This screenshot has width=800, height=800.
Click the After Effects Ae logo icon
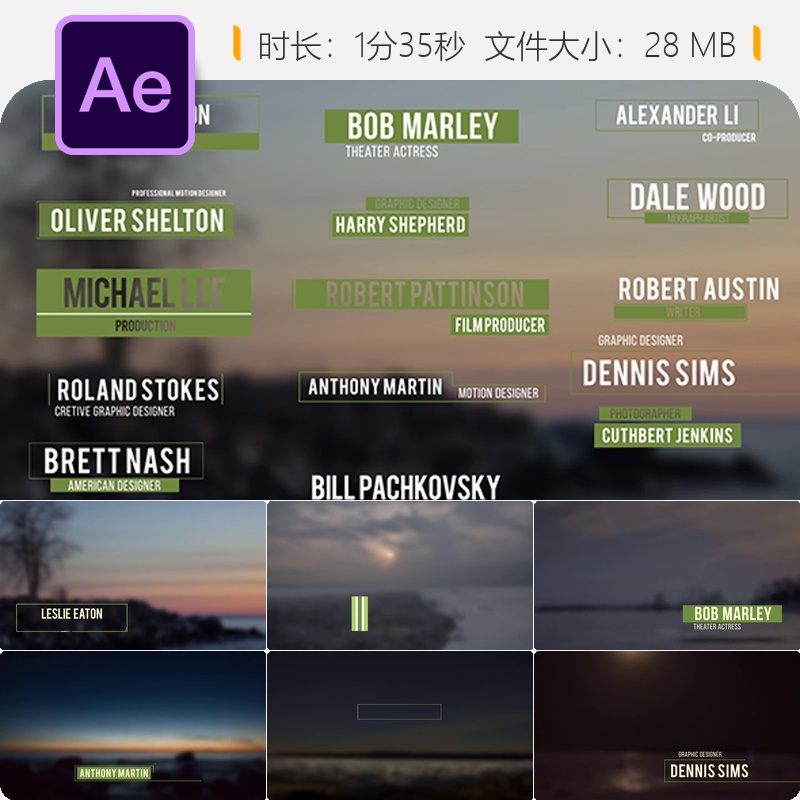pyautogui.click(x=125, y=85)
